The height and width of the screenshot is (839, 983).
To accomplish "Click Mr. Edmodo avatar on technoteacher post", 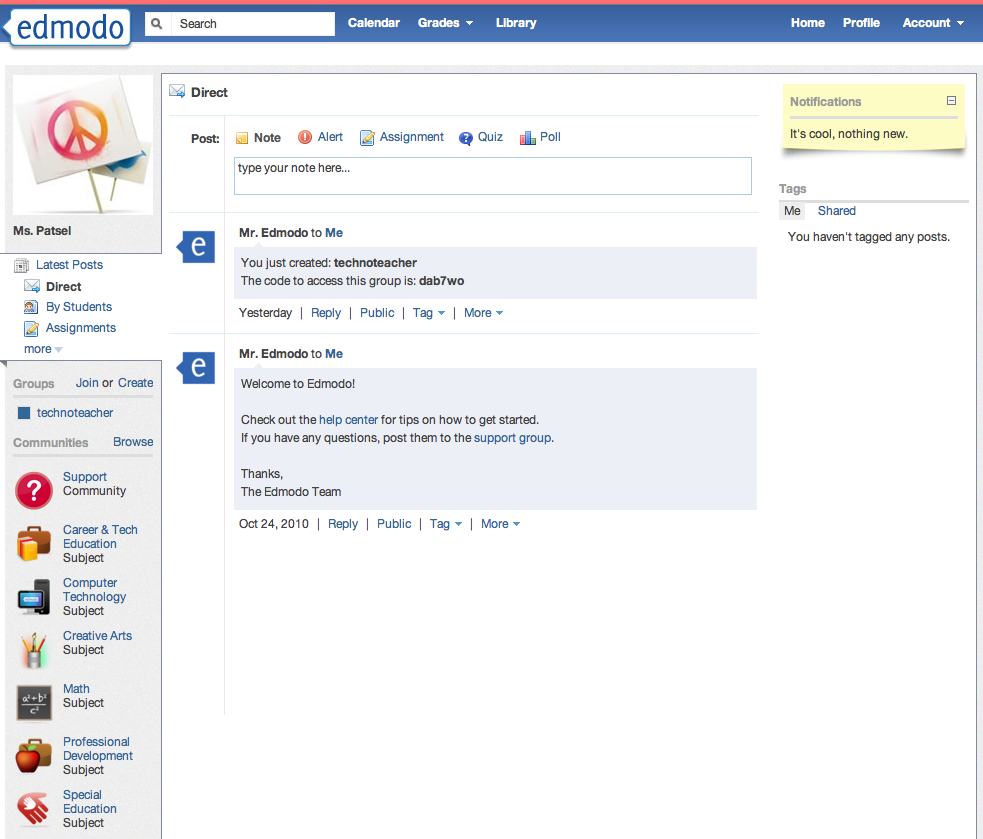I will point(196,246).
